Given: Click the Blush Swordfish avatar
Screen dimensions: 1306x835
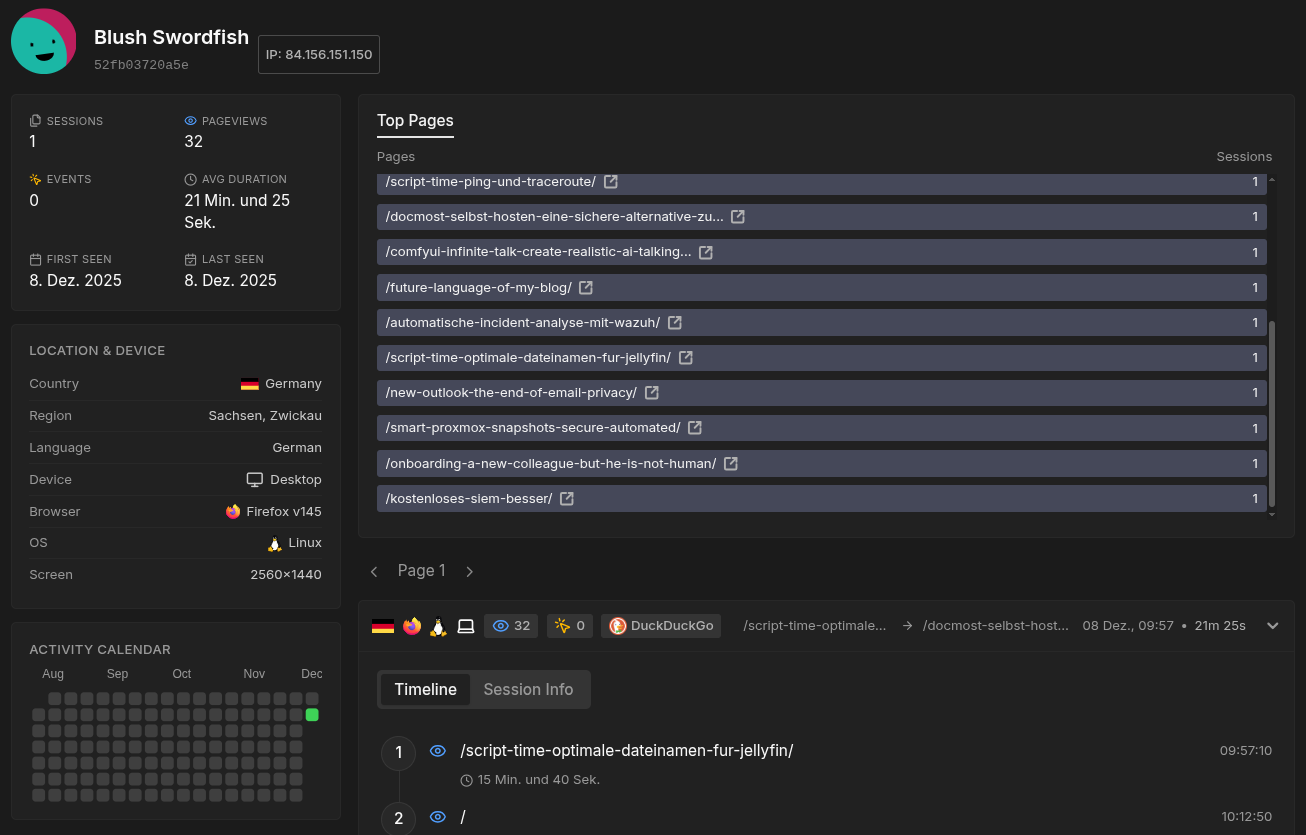Looking at the screenshot, I should click(44, 42).
